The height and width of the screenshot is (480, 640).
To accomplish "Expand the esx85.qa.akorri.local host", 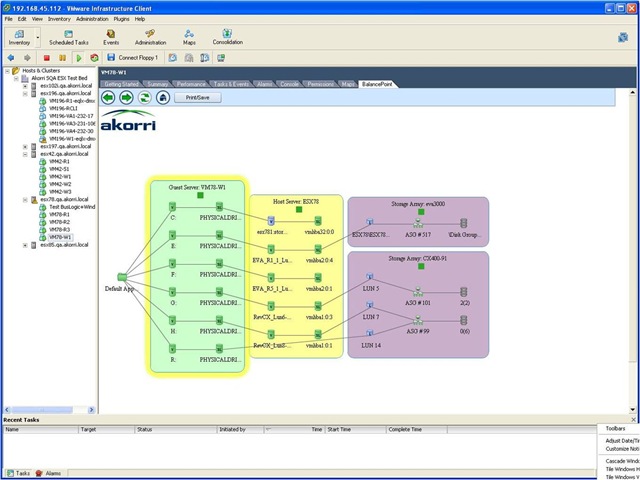I will [25, 245].
